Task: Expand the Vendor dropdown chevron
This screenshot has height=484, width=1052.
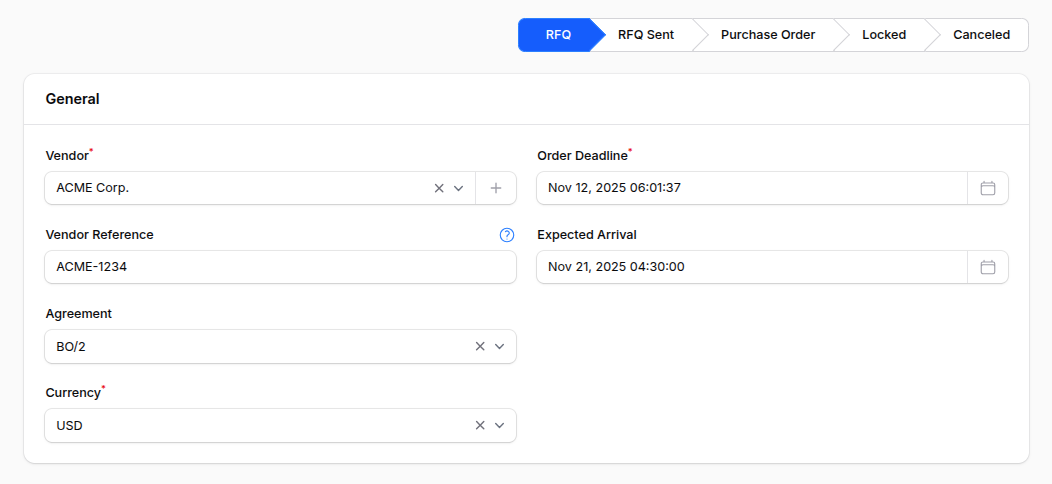Action: click(x=459, y=188)
